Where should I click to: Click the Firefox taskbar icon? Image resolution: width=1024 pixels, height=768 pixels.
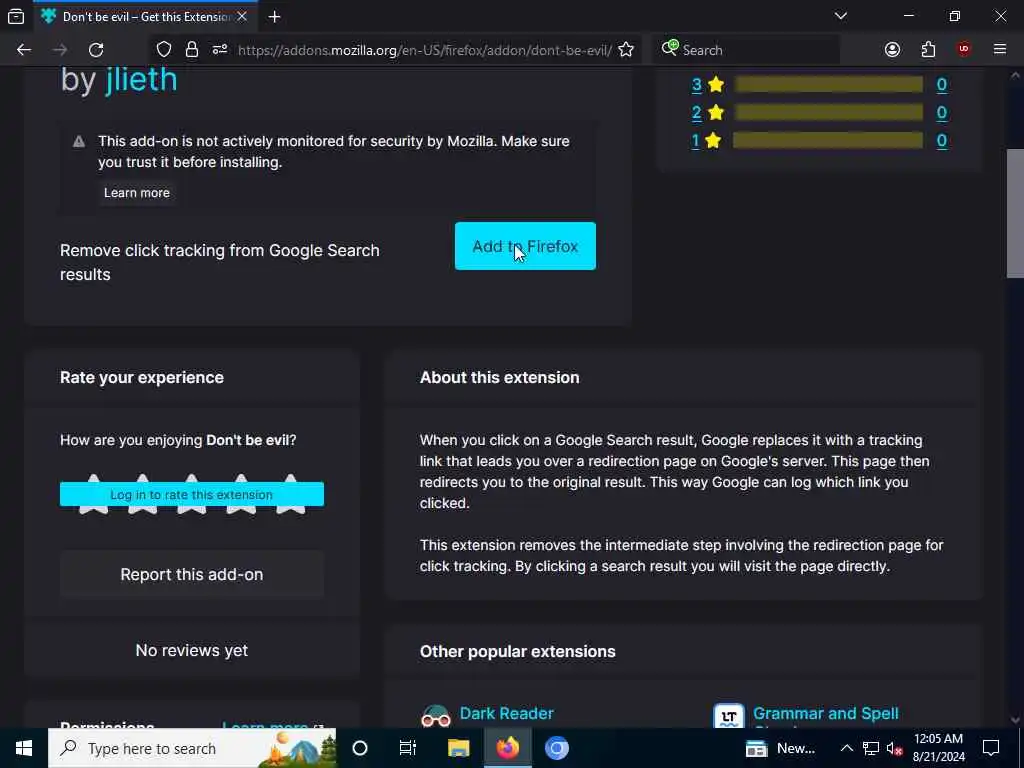[507, 748]
